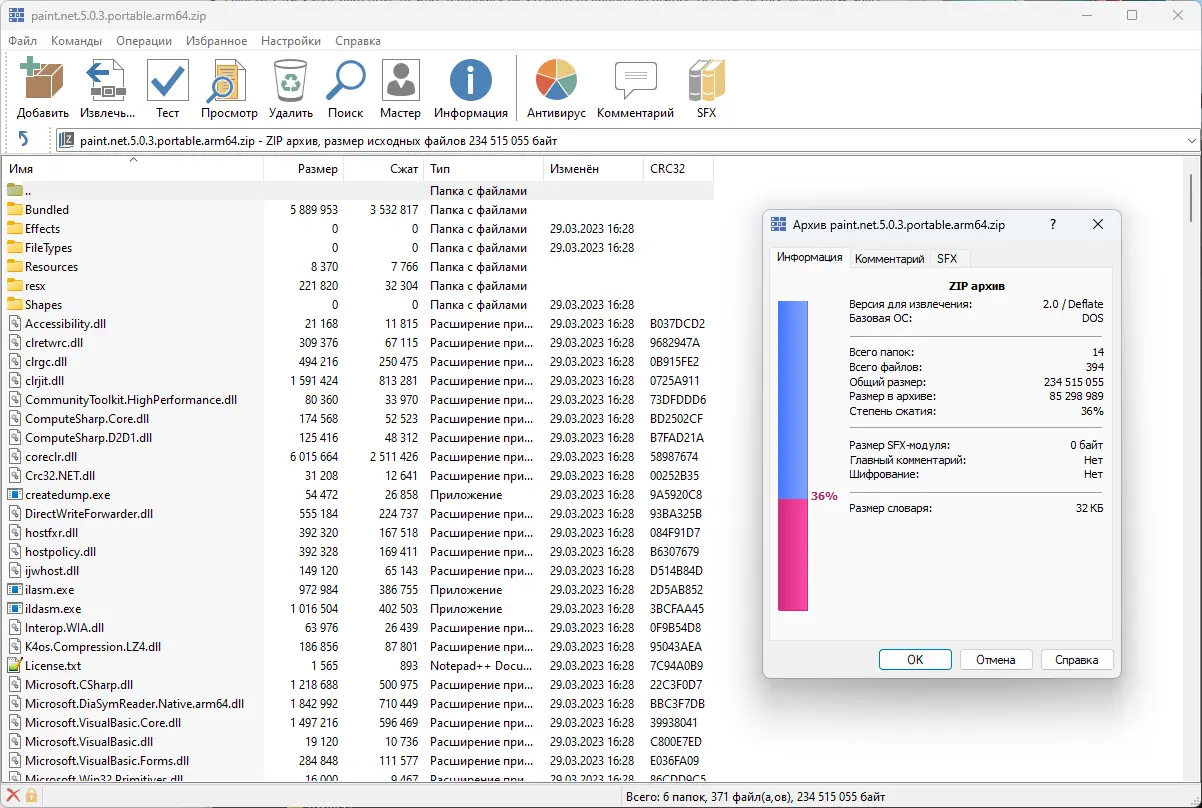The height and width of the screenshot is (808, 1202).
Task: Open the Файл menu
Action: click(x=23, y=41)
